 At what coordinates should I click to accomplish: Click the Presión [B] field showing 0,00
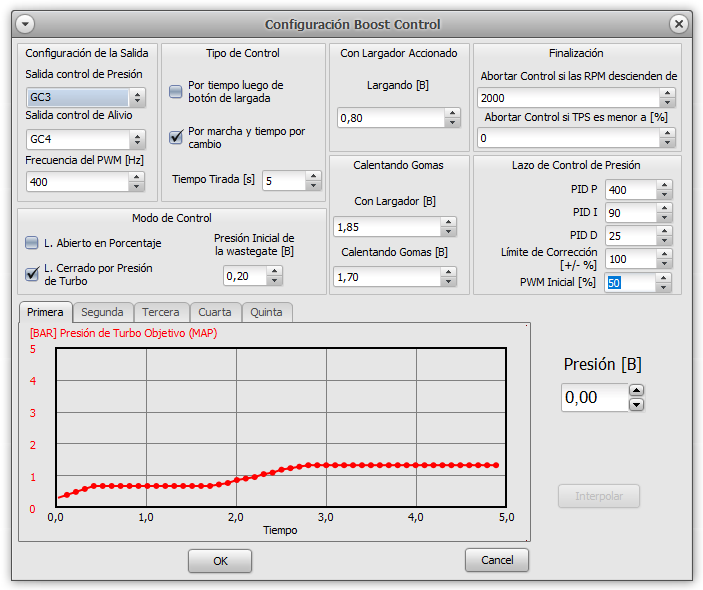click(595, 397)
